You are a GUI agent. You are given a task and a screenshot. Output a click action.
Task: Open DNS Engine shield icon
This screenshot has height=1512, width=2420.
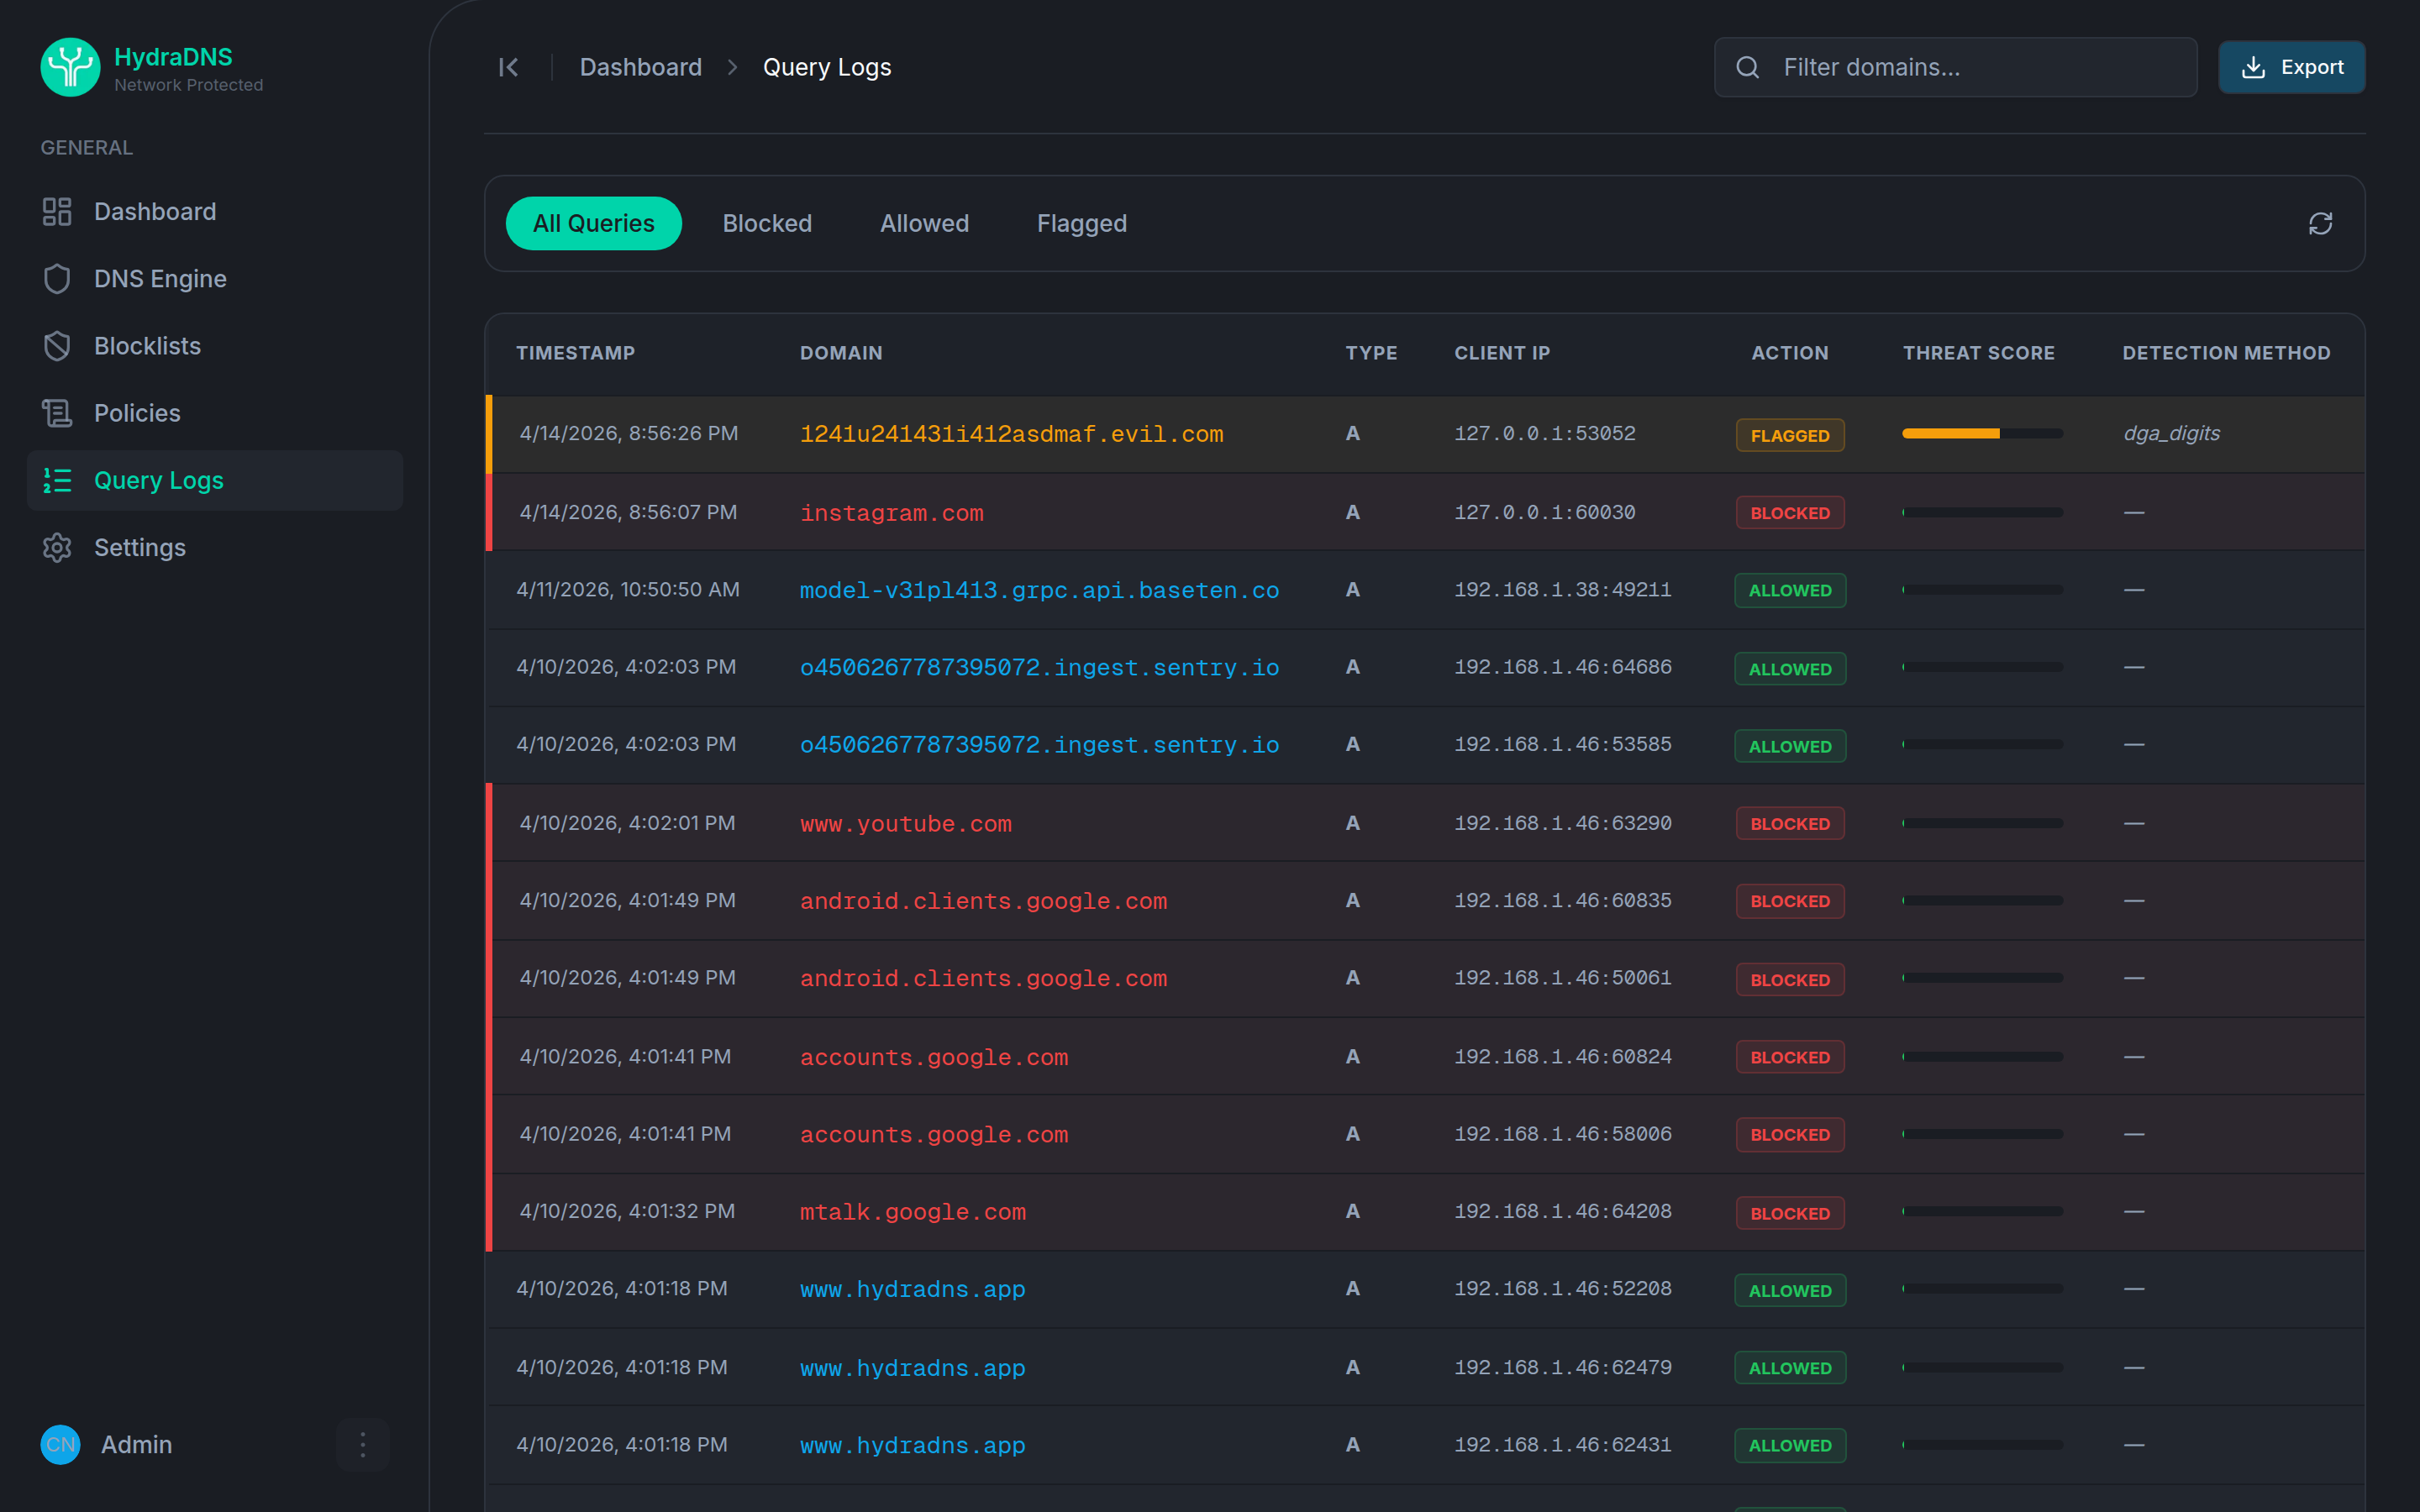57,279
